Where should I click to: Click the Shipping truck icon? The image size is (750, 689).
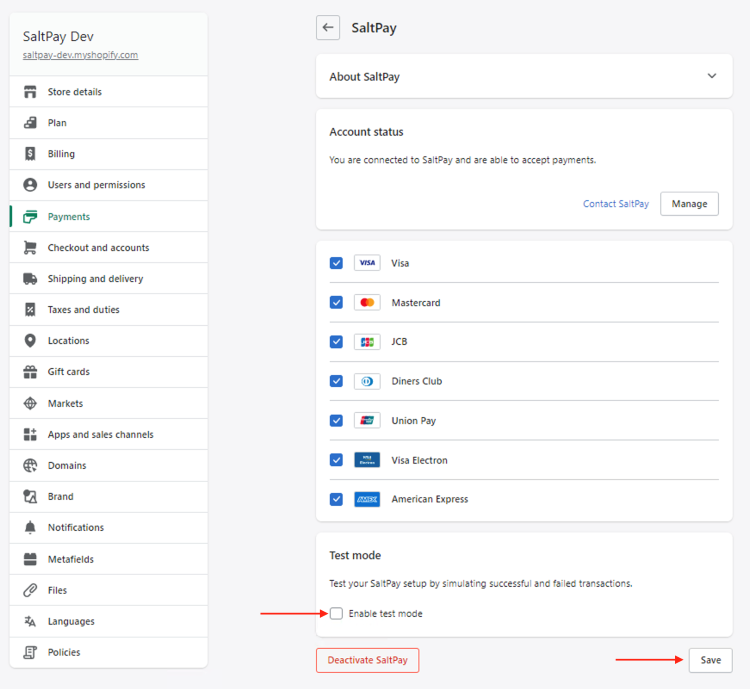click(x=30, y=278)
